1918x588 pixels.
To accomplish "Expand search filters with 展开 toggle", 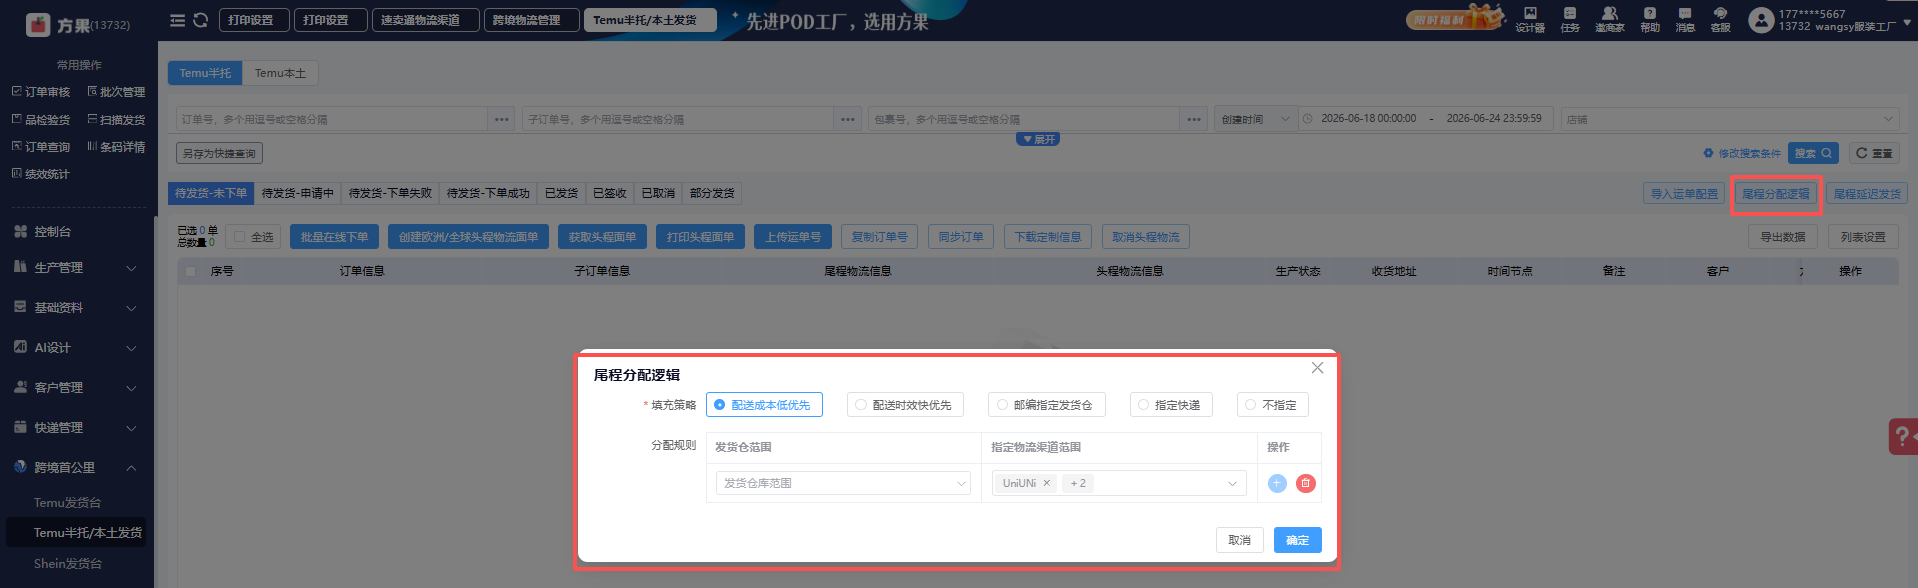I will 1038,139.
